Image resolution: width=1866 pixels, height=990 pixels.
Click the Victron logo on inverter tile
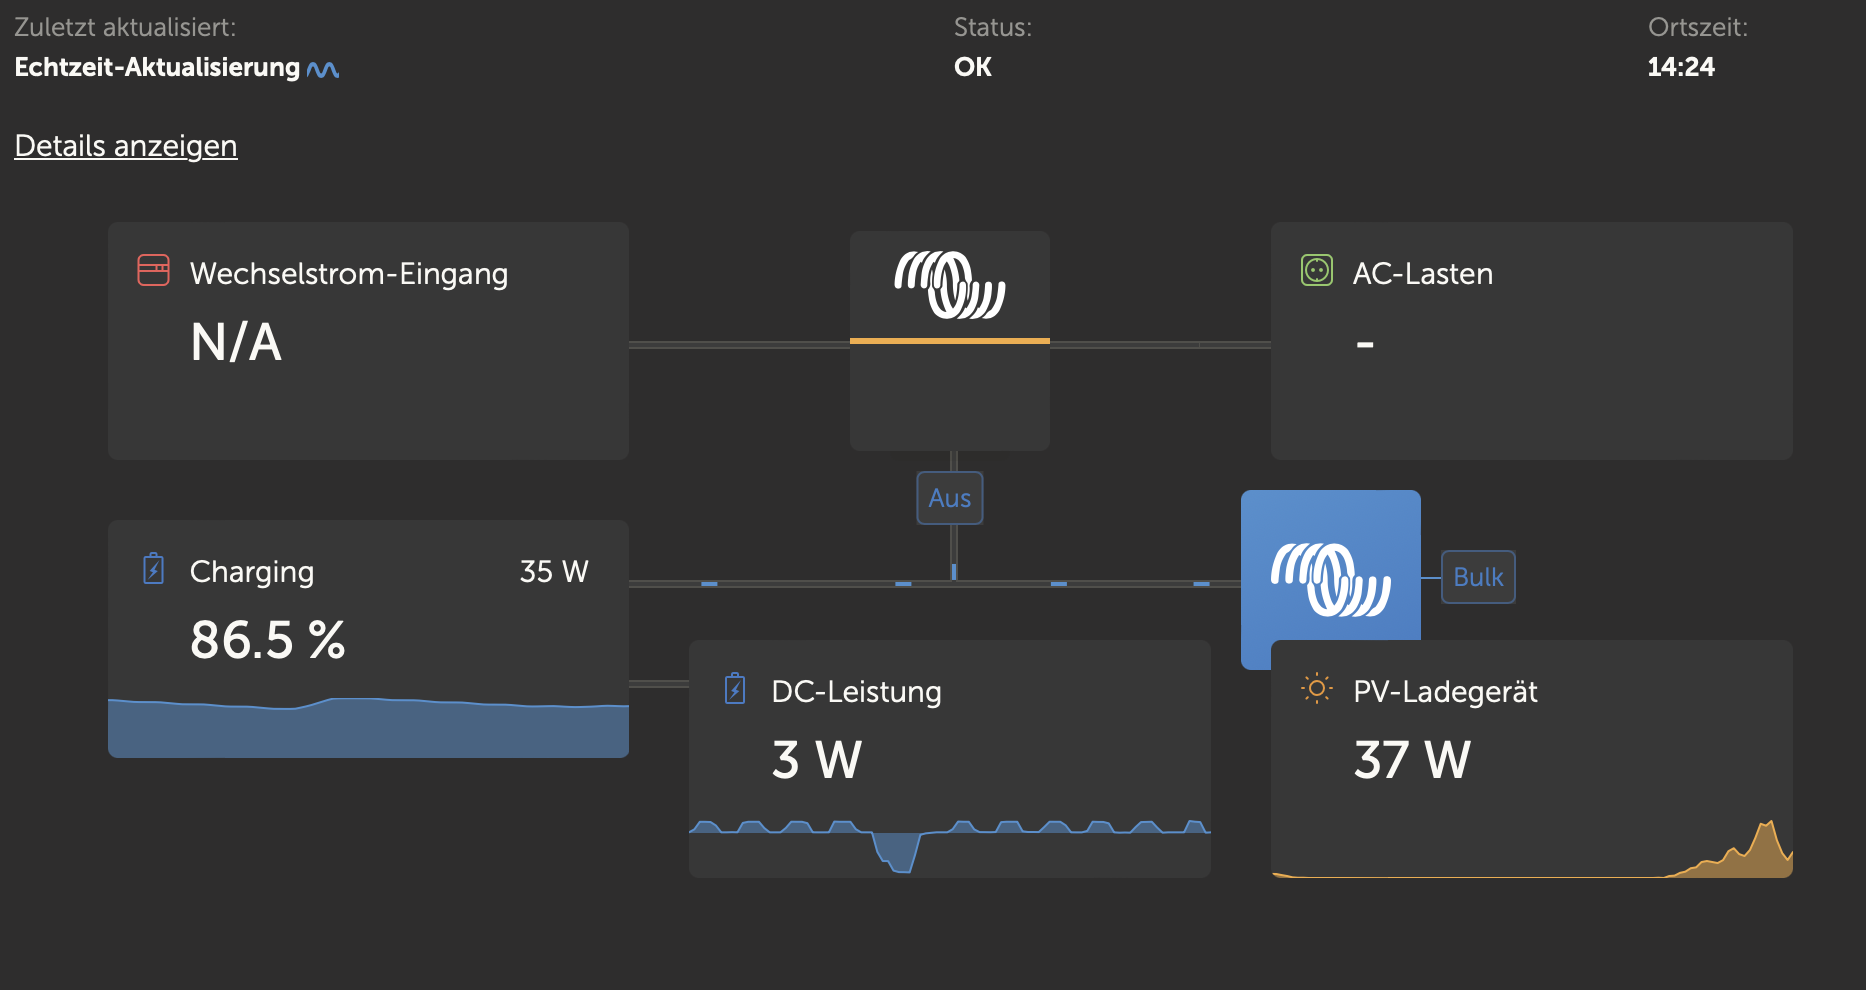(x=949, y=285)
